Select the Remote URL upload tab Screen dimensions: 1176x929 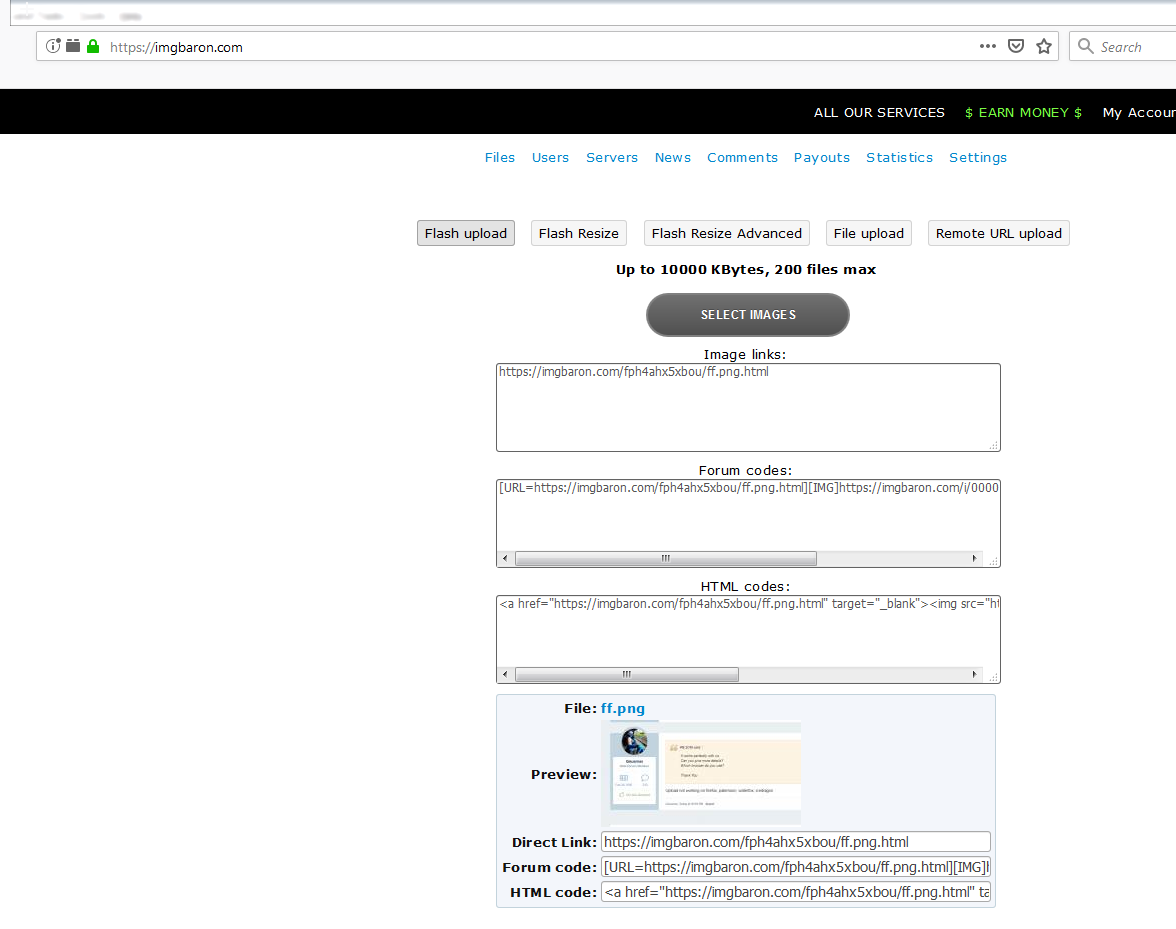pyautogui.click(x=998, y=233)
